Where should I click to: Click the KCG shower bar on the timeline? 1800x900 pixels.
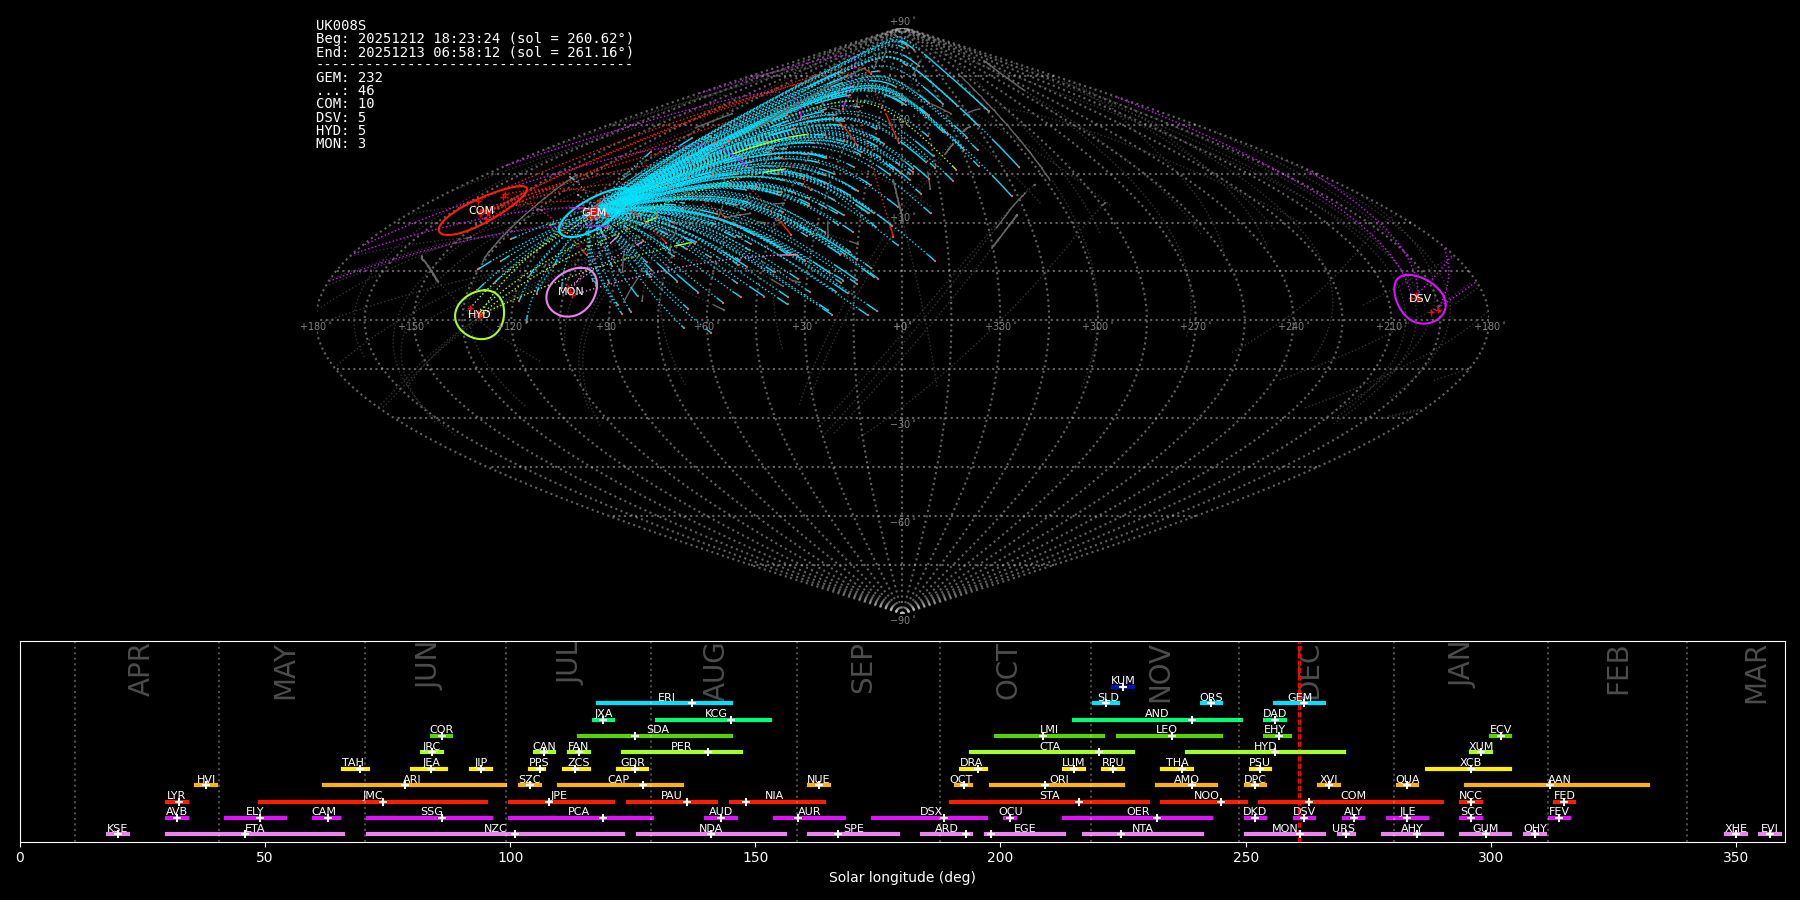click(x=713, y=719)
